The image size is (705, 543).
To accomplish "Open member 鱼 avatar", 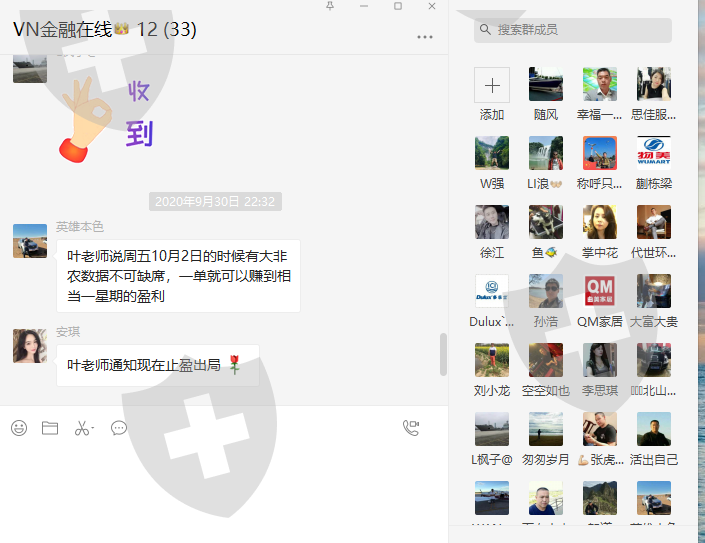I will (546, 222).
